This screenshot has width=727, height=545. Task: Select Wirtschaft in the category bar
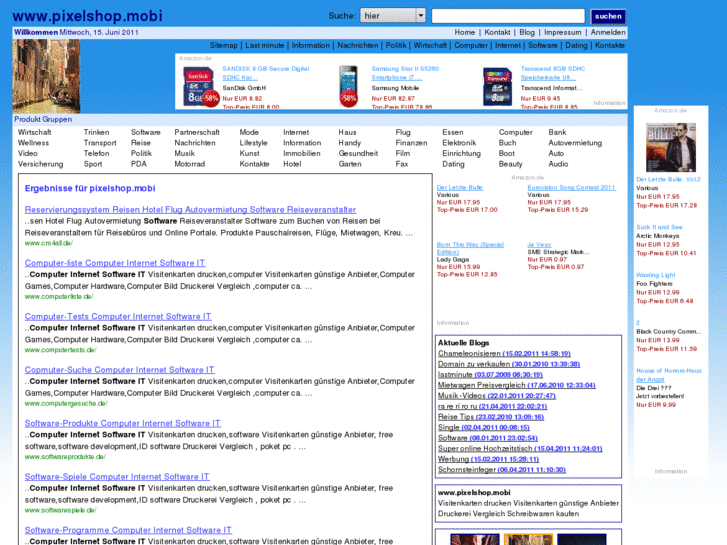430,45
